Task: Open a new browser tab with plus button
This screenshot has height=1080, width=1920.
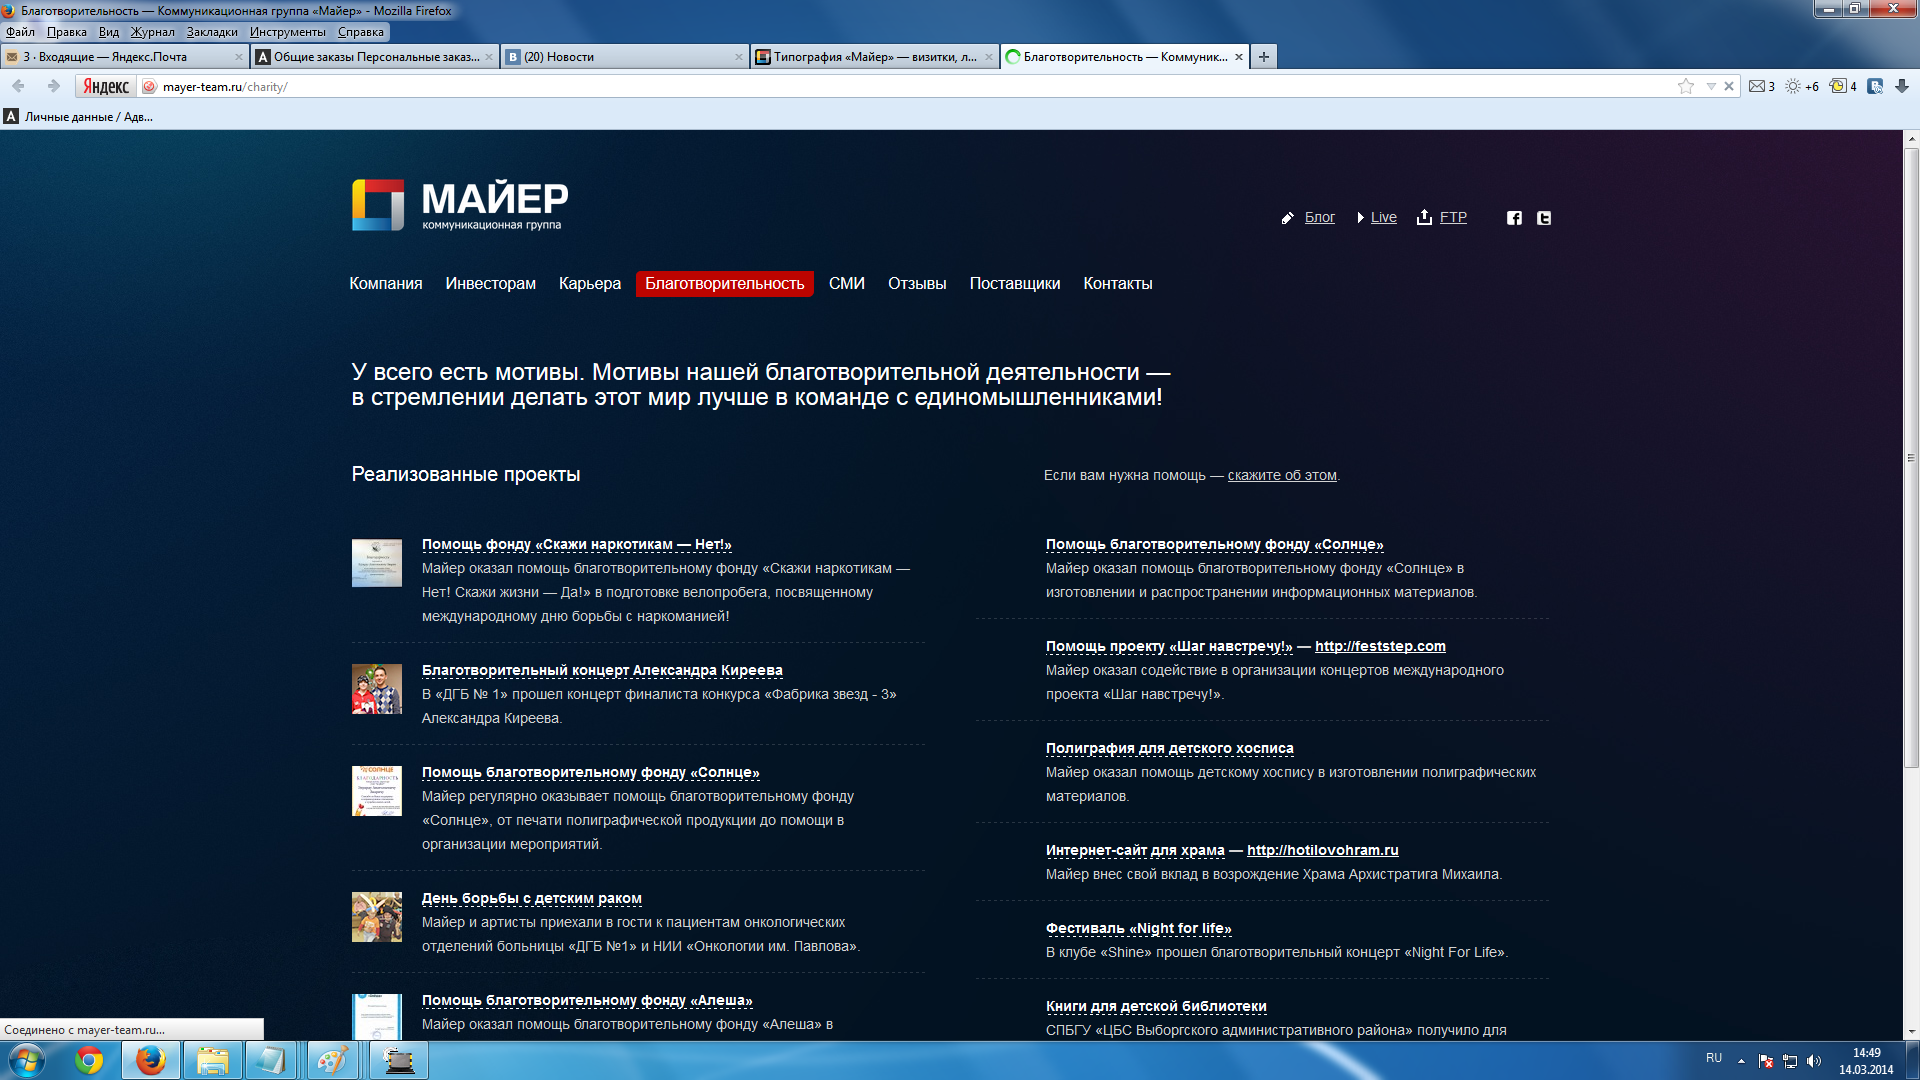Action: 1264,57
